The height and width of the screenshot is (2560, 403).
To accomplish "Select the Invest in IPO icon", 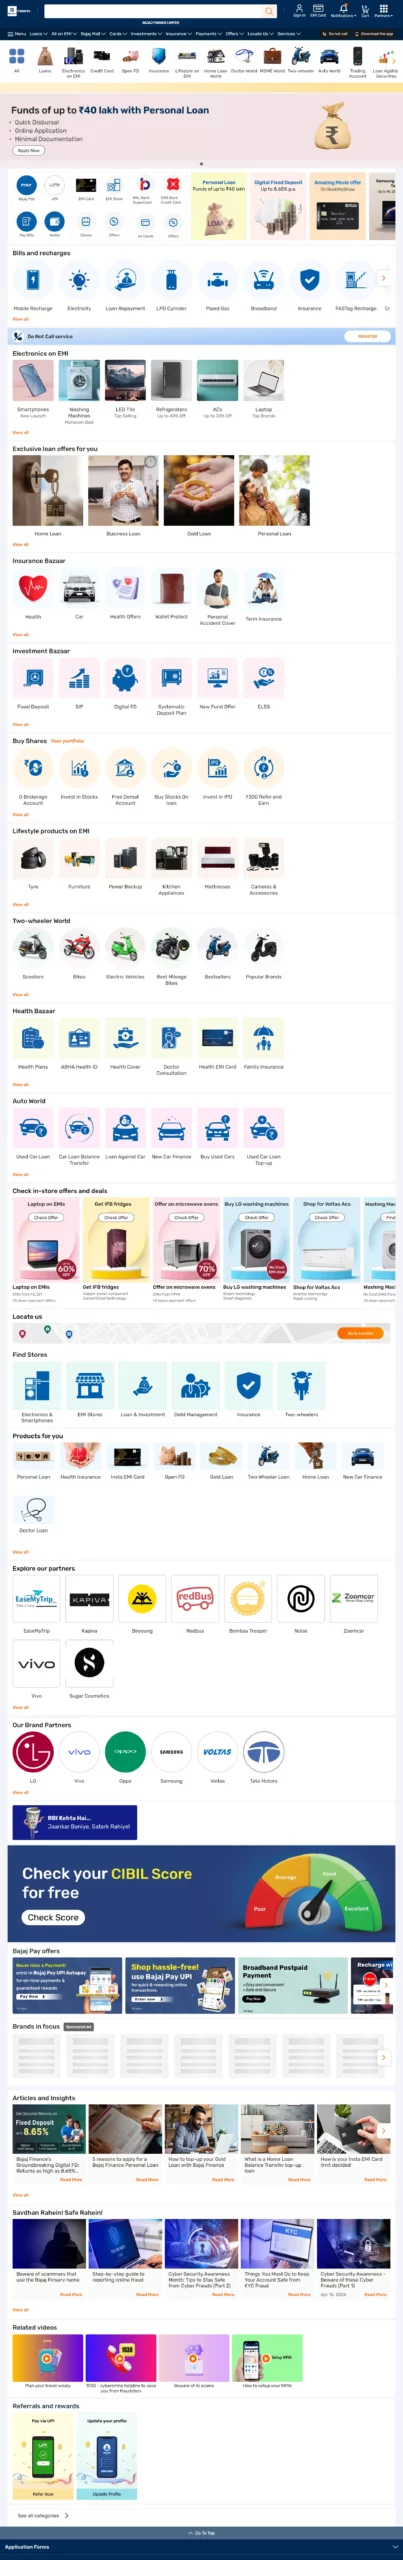I will 218,768.
